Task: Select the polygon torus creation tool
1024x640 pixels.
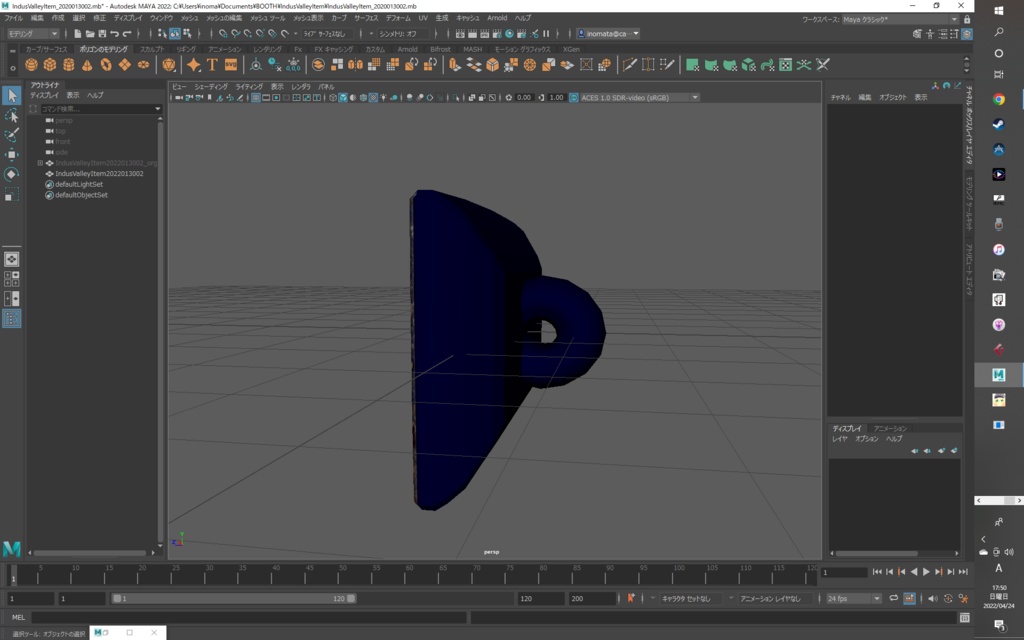Action: (x=106, y=64)
